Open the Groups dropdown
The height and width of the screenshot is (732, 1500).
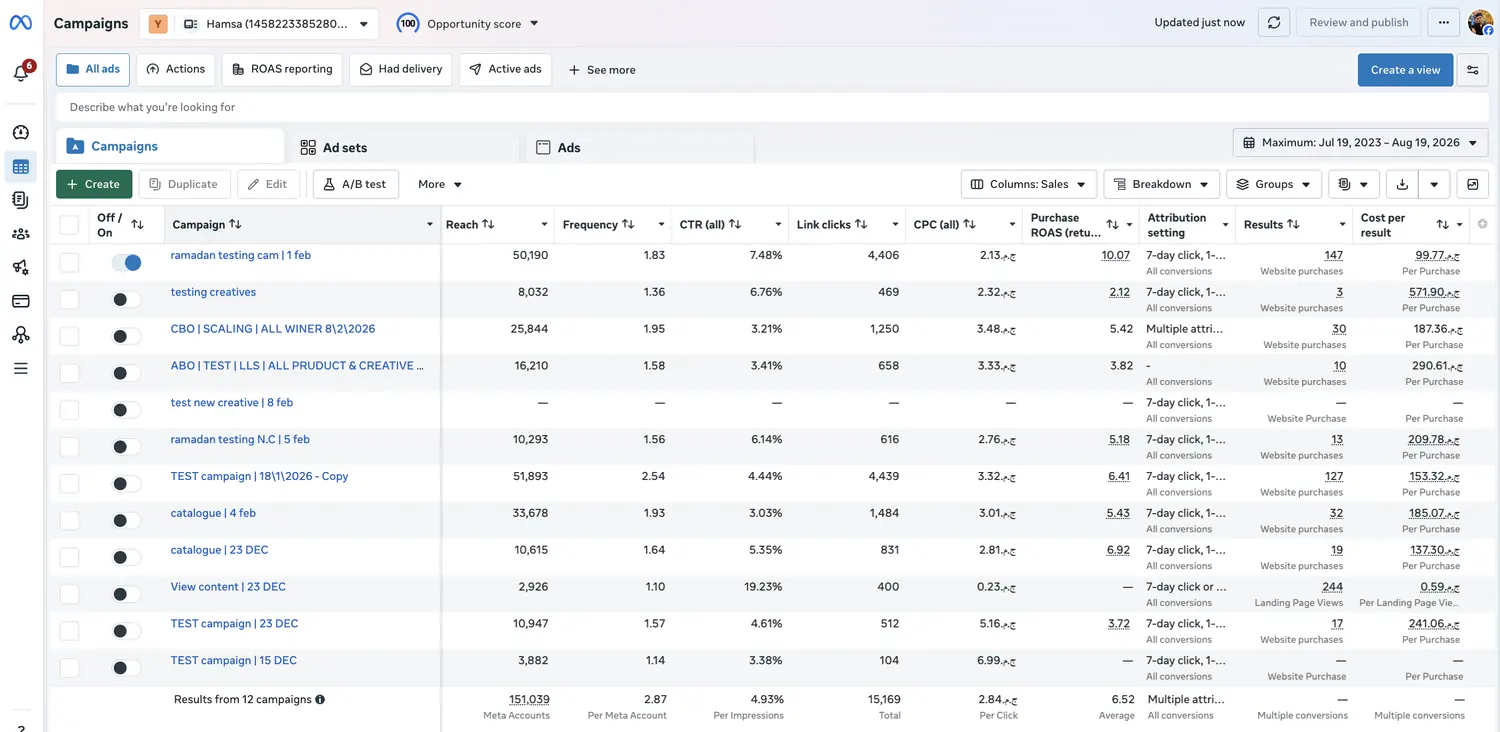(x=1274, y=184)
